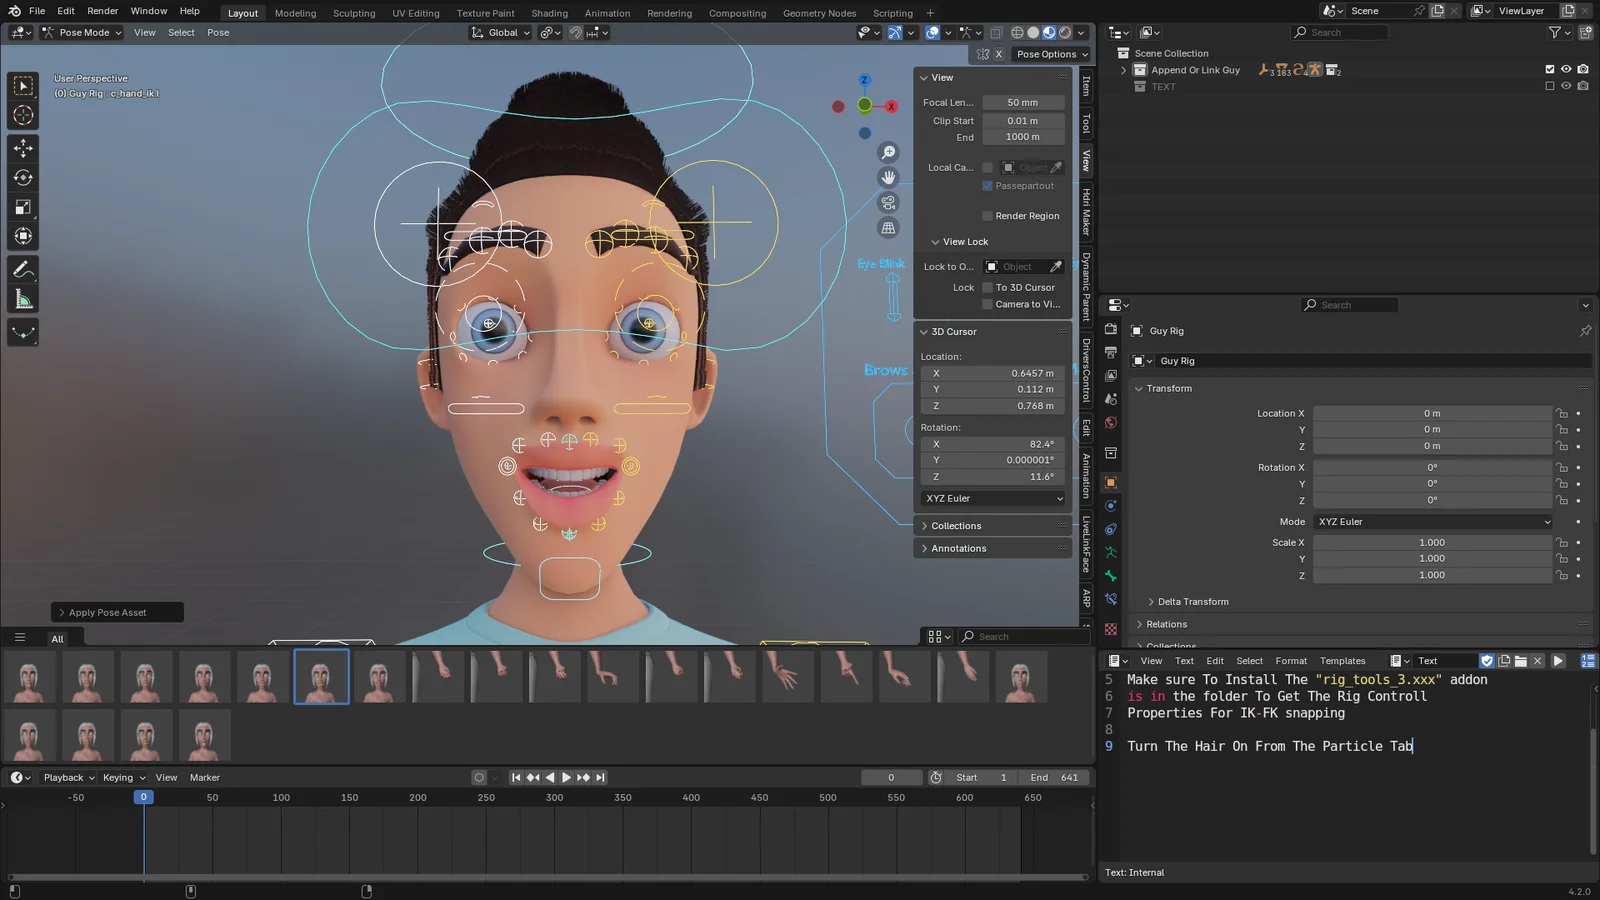The image size is (1600, 900).
Task: Activate the Annotate tool
Action: point(23,268)
